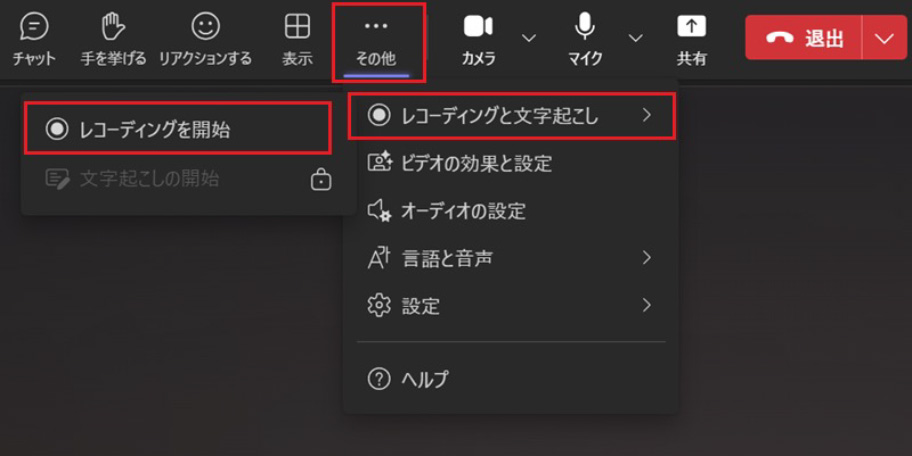Open the 表示 view layout options
This screenshot has width=912, height=456.
point(298,40)
